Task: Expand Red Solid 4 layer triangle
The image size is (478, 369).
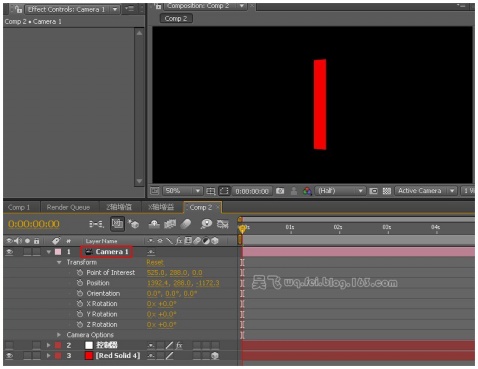Action: [49, 356]
